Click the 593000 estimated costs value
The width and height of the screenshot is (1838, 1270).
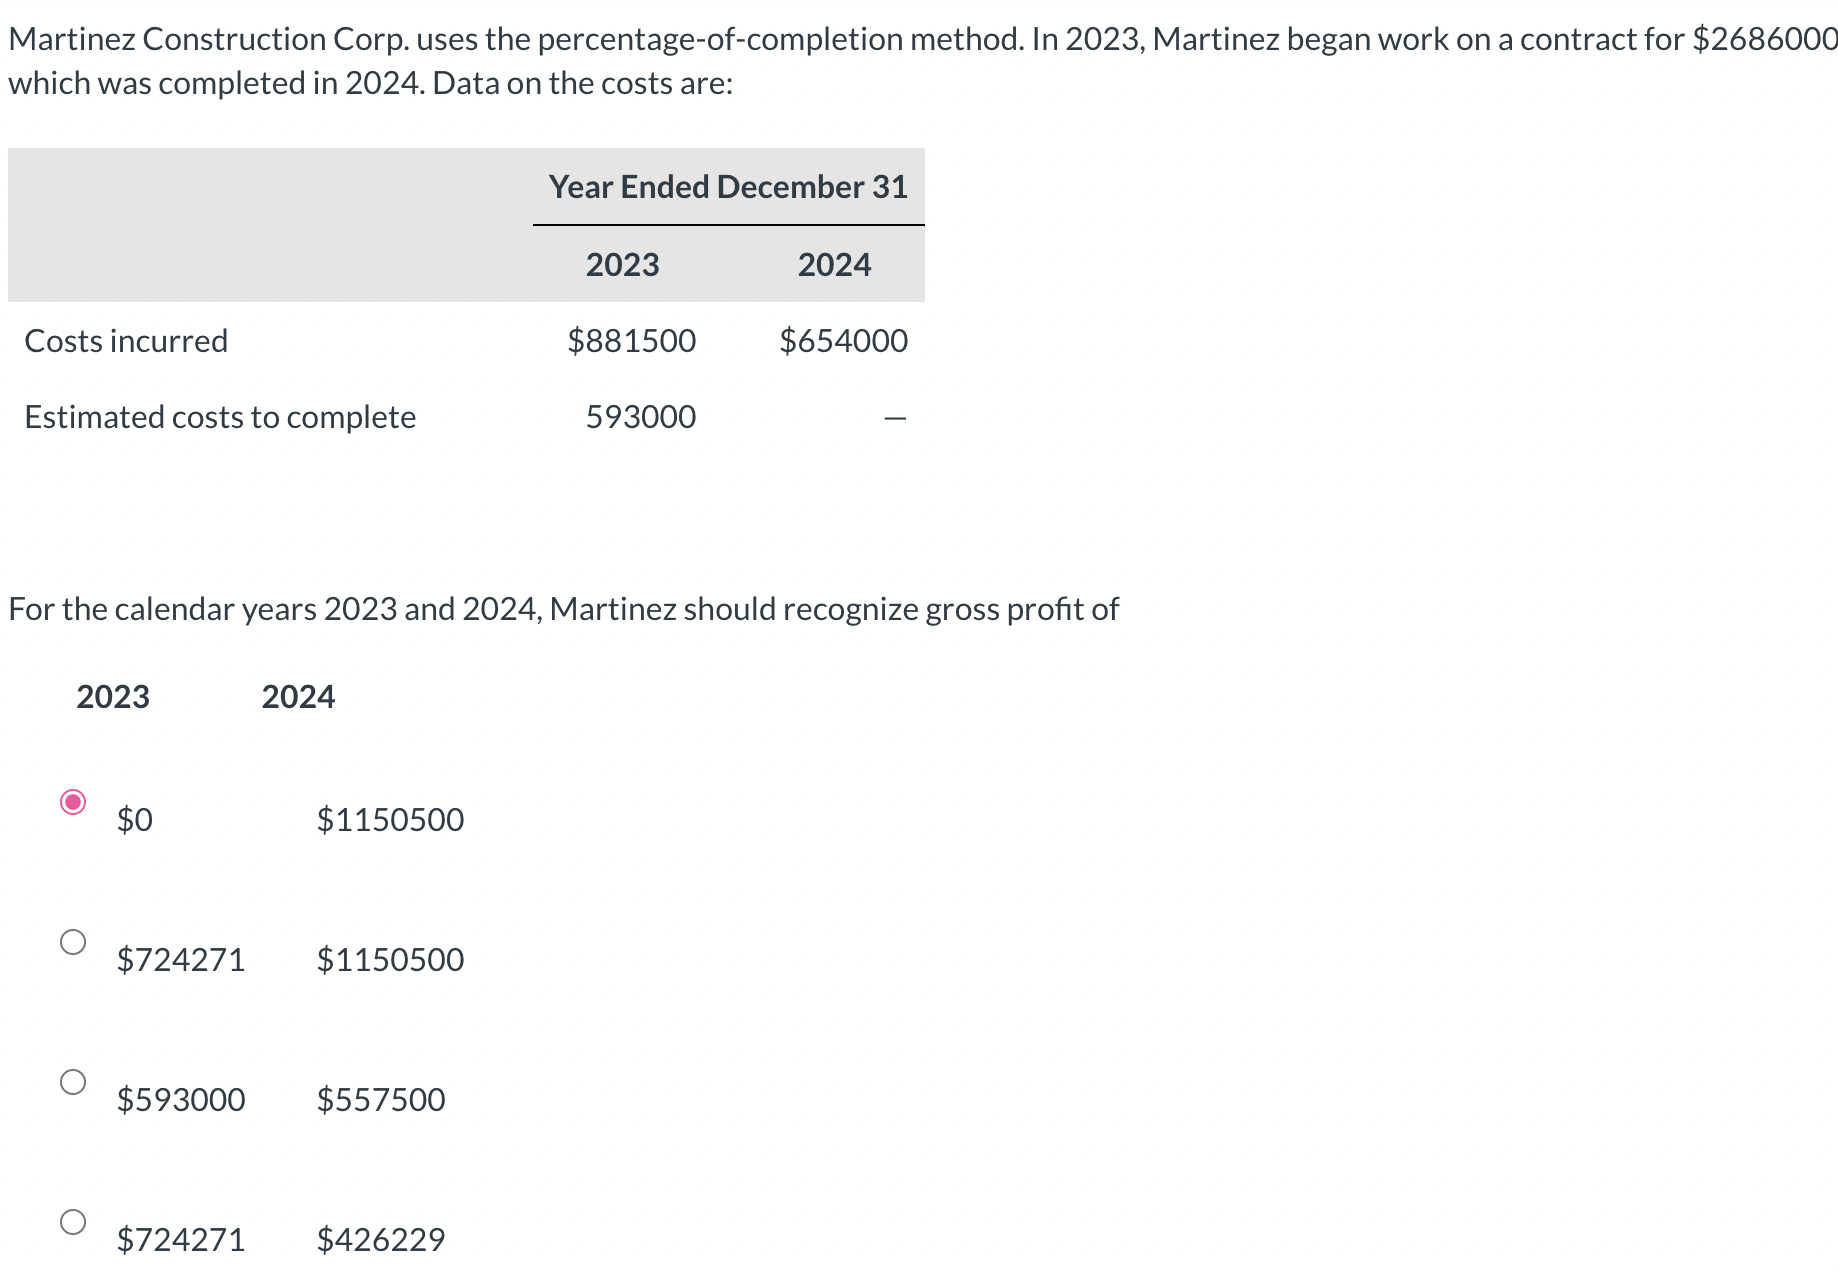640,416
